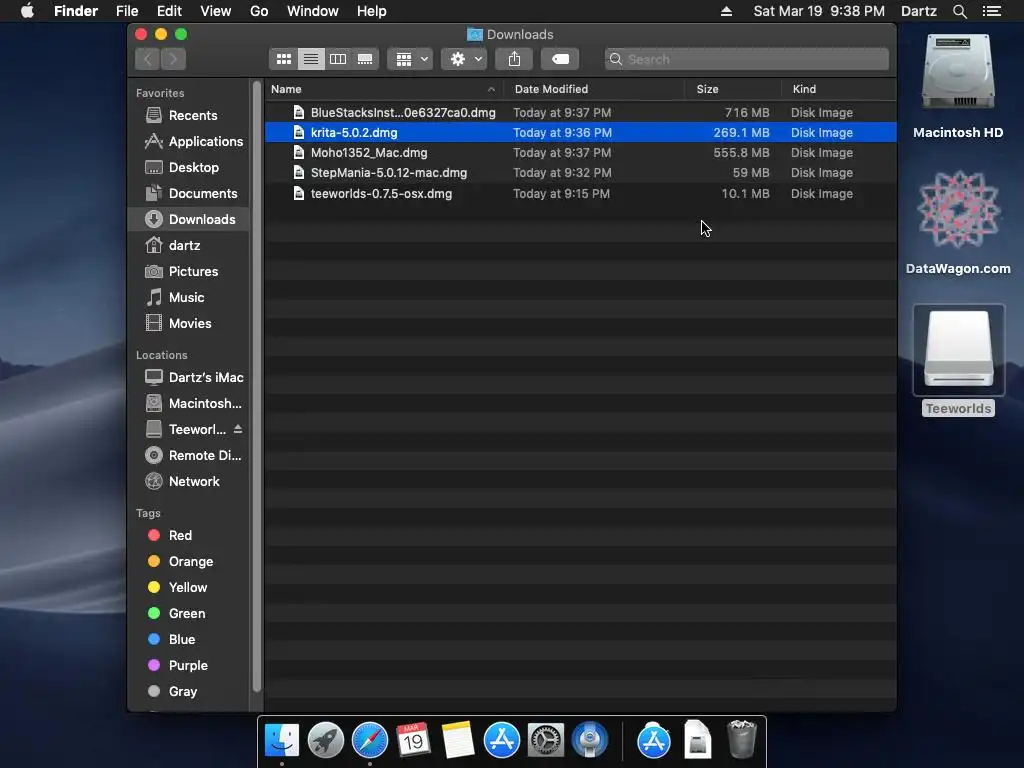The image size is (1024, 768).
Task: Filter by the Orange tag
Action: pyautogui.click(x=188, y=562)
